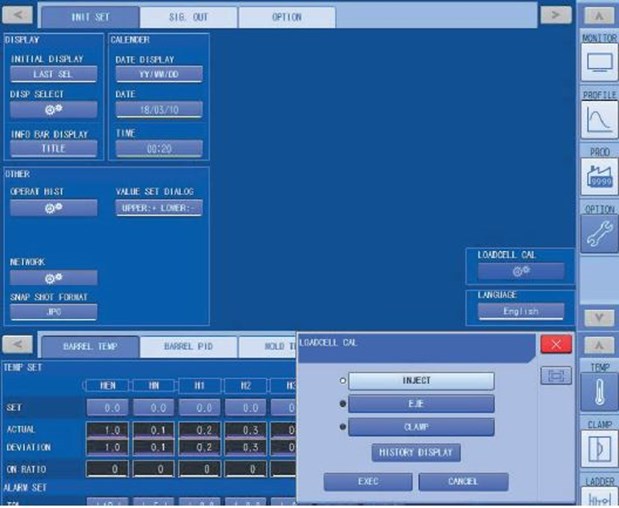Change the Date Display format YY/MM/DD
The width and height of the screenshot is (619, 508).
pyautogui.click(x=159, y=74)
